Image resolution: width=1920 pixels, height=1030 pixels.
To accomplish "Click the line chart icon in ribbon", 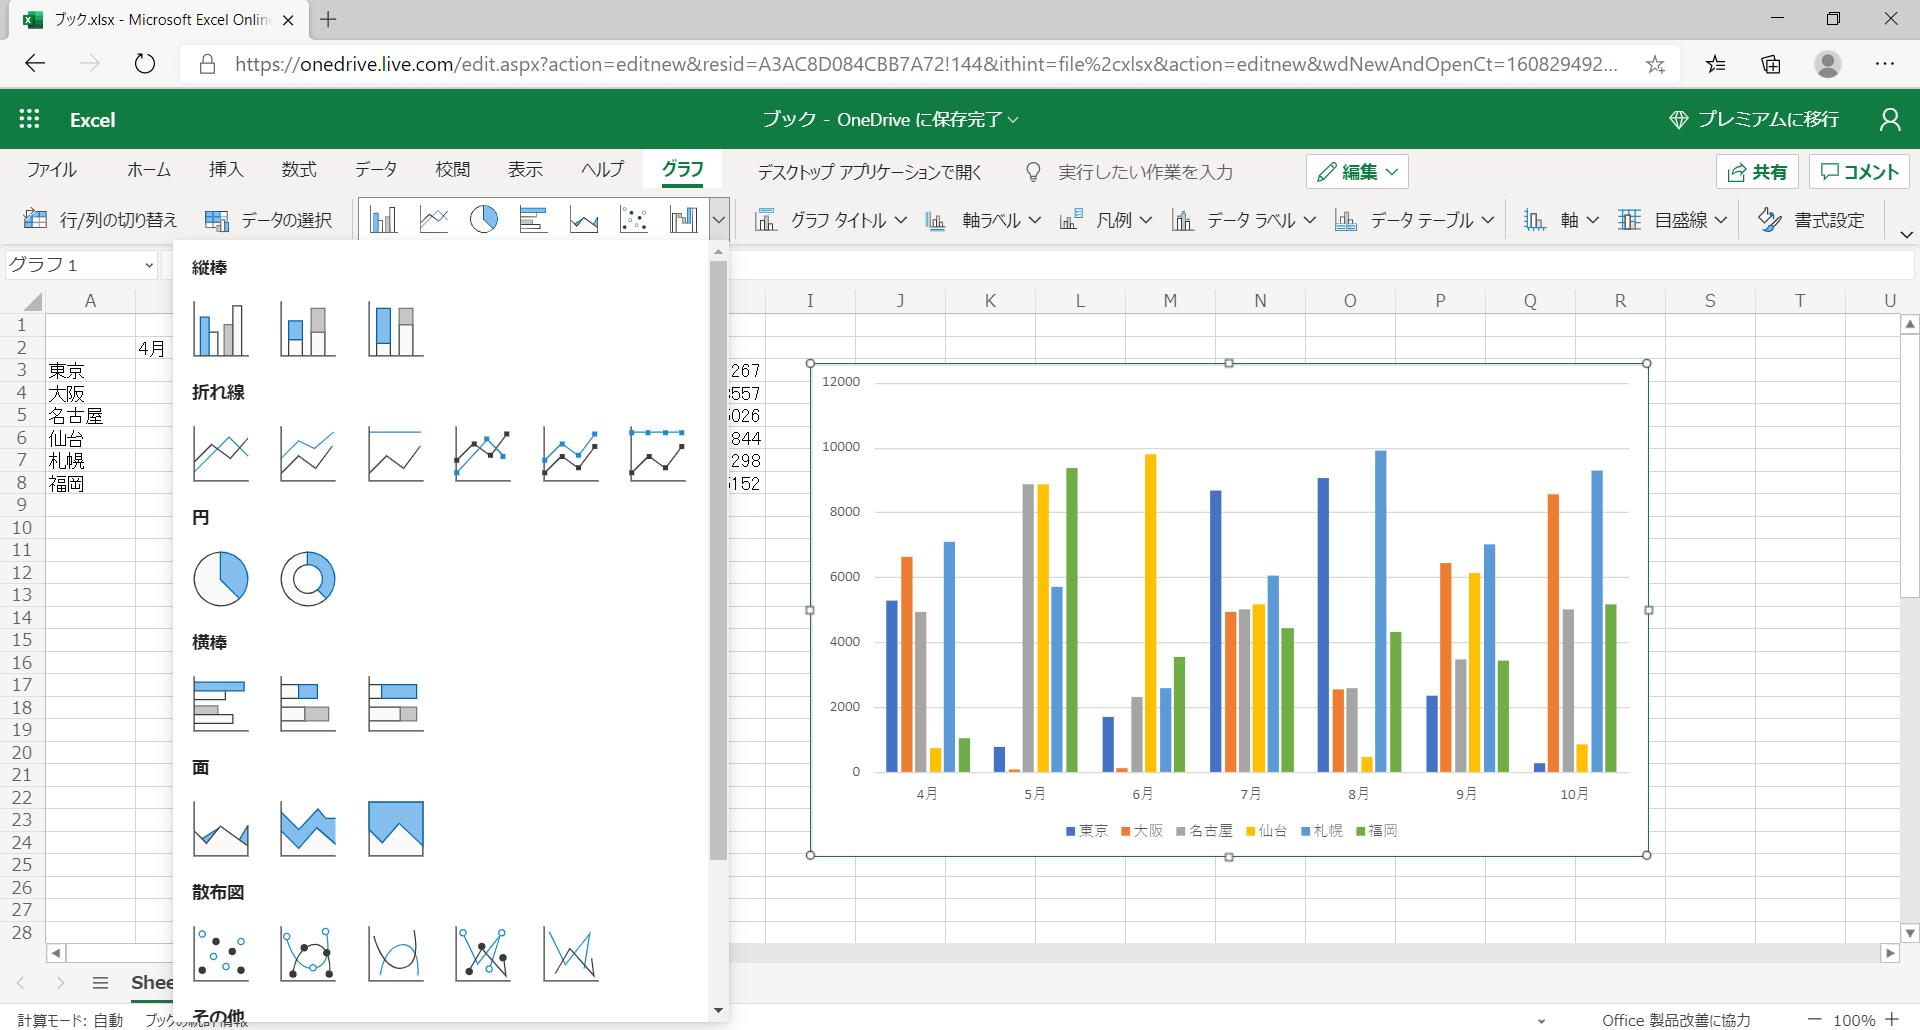I will [x=434, y=219].
